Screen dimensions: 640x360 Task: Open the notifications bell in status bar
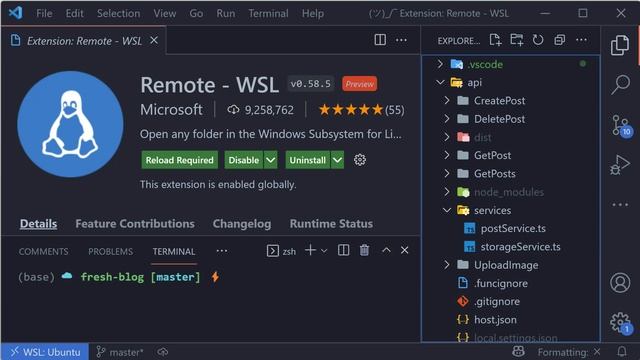point(622,351)
